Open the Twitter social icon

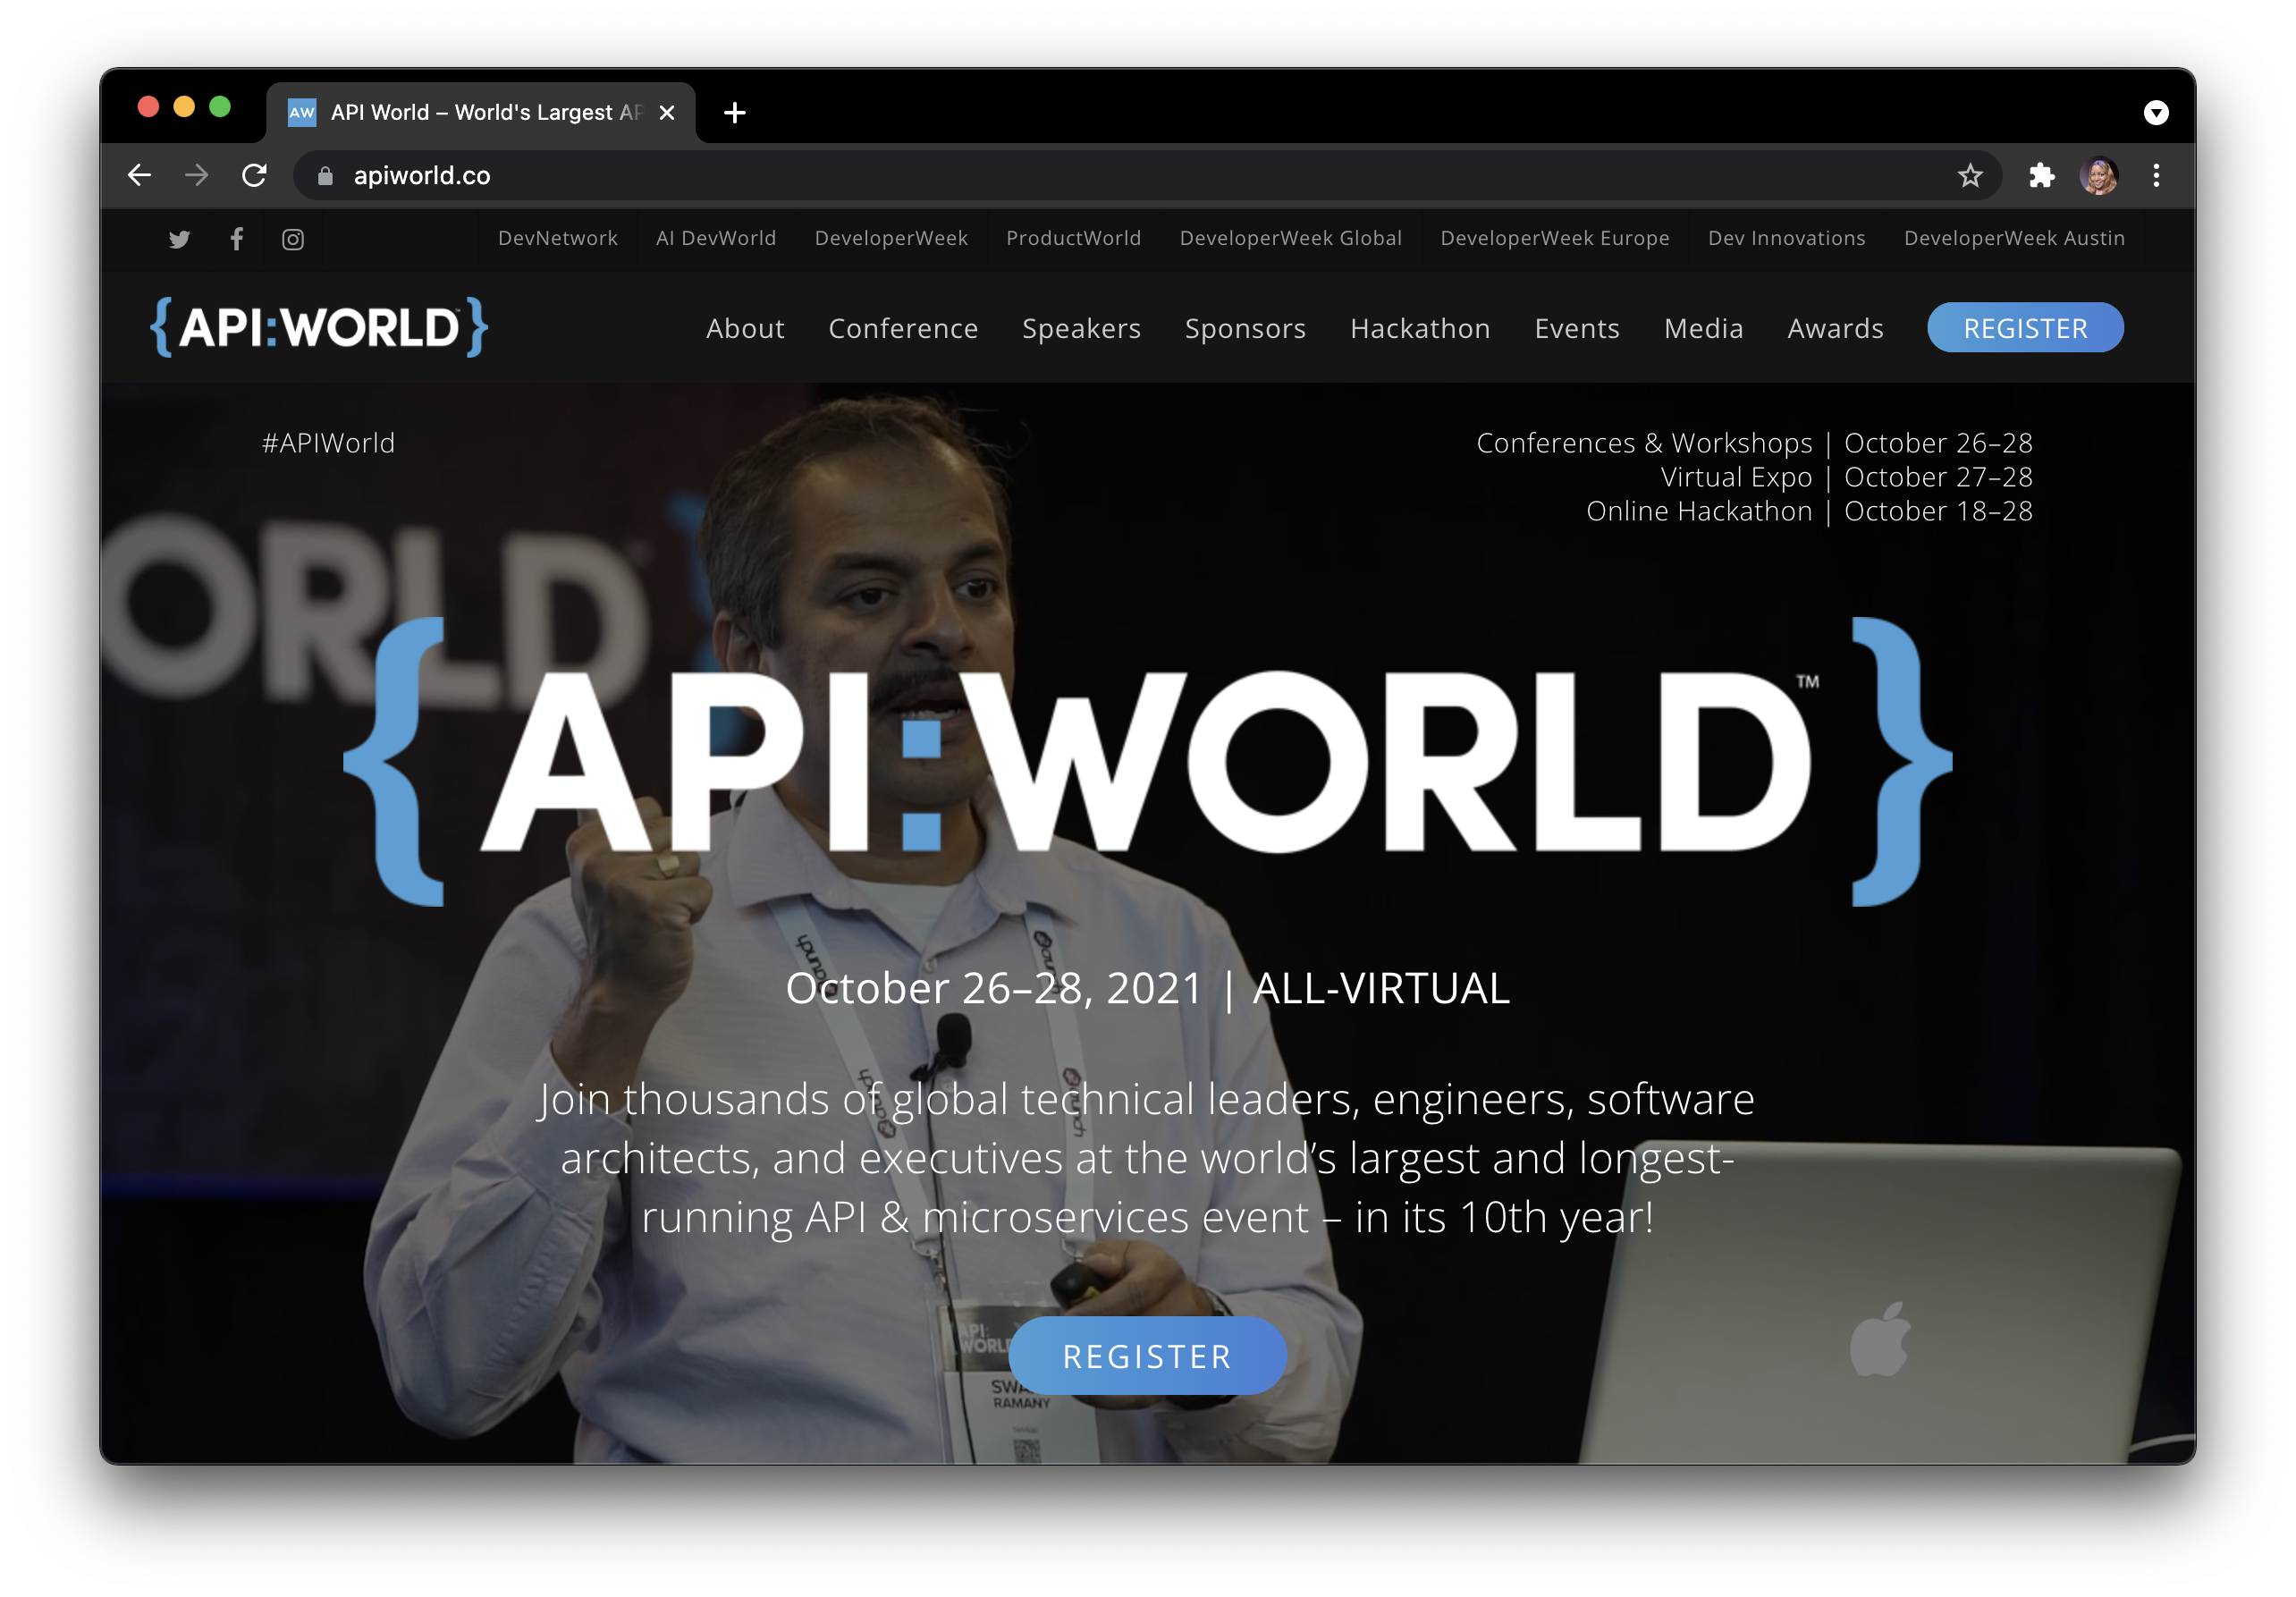point(179,239)
